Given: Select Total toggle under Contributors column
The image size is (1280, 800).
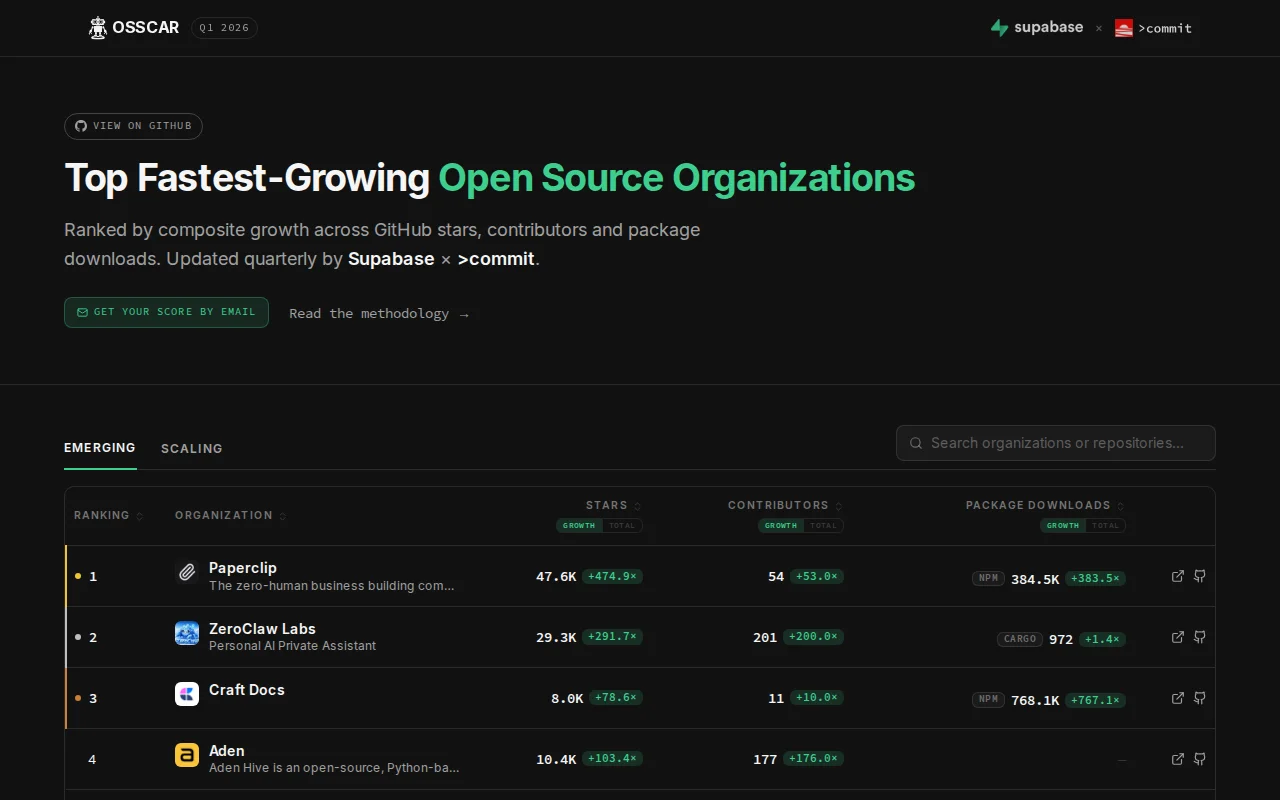Looking at the screenshot, I should 823,525.
